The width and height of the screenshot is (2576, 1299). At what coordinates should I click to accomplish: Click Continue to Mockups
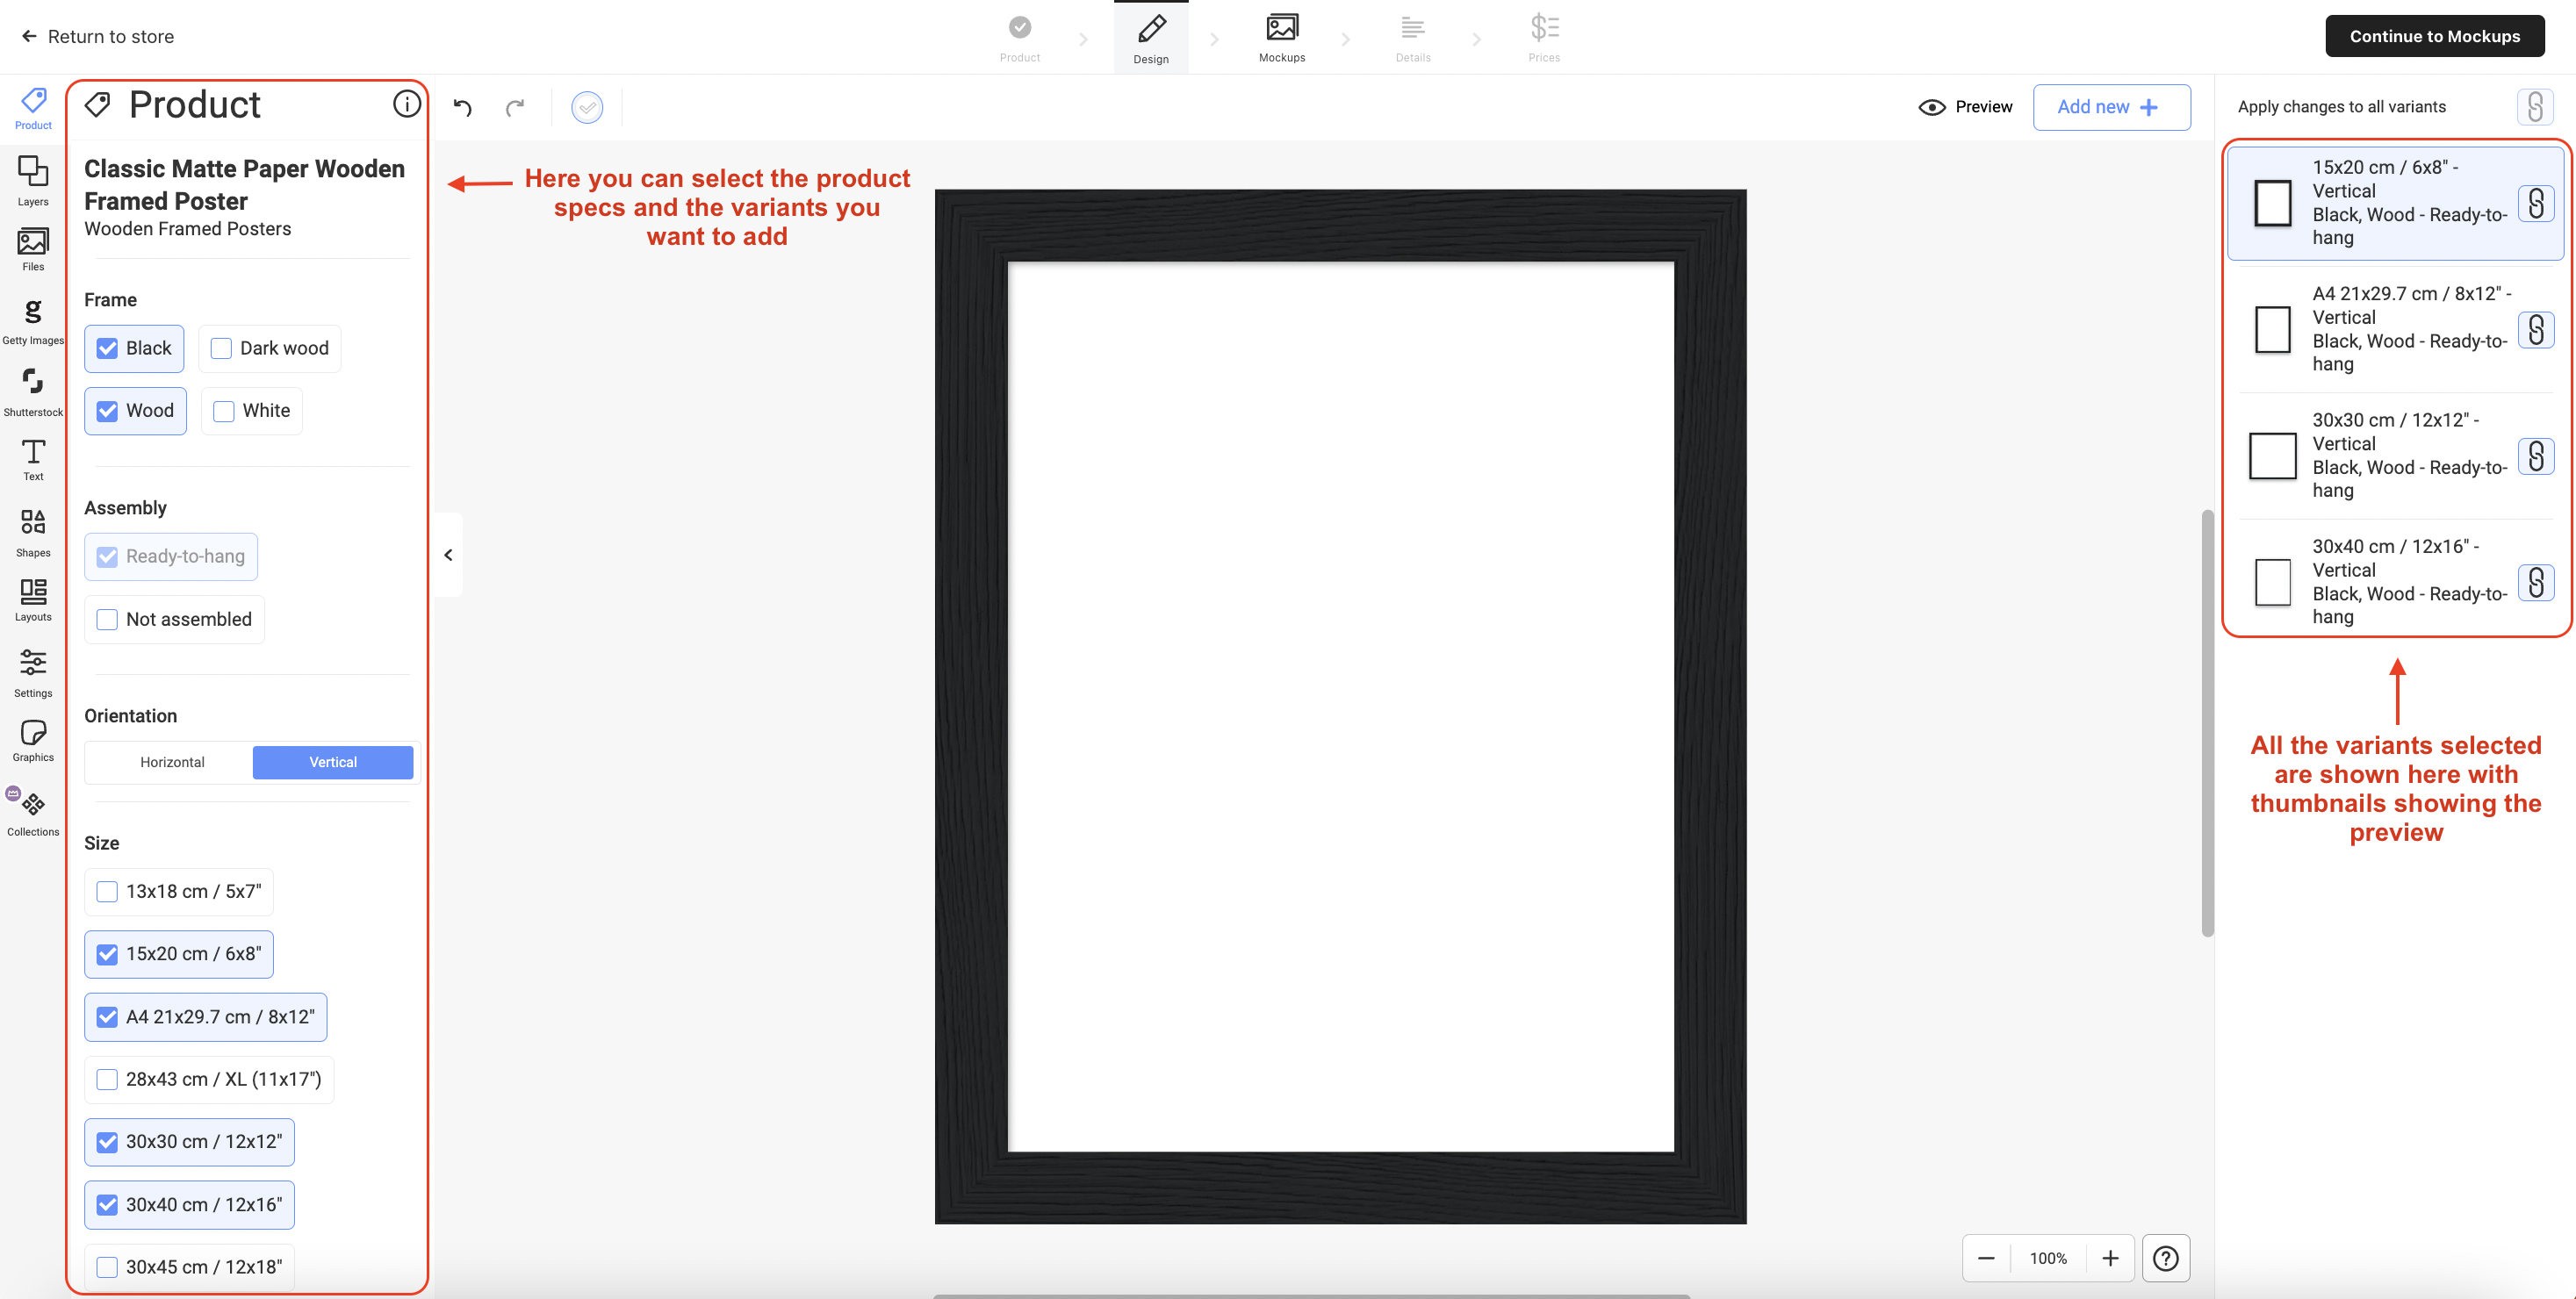pos(2435,36)
